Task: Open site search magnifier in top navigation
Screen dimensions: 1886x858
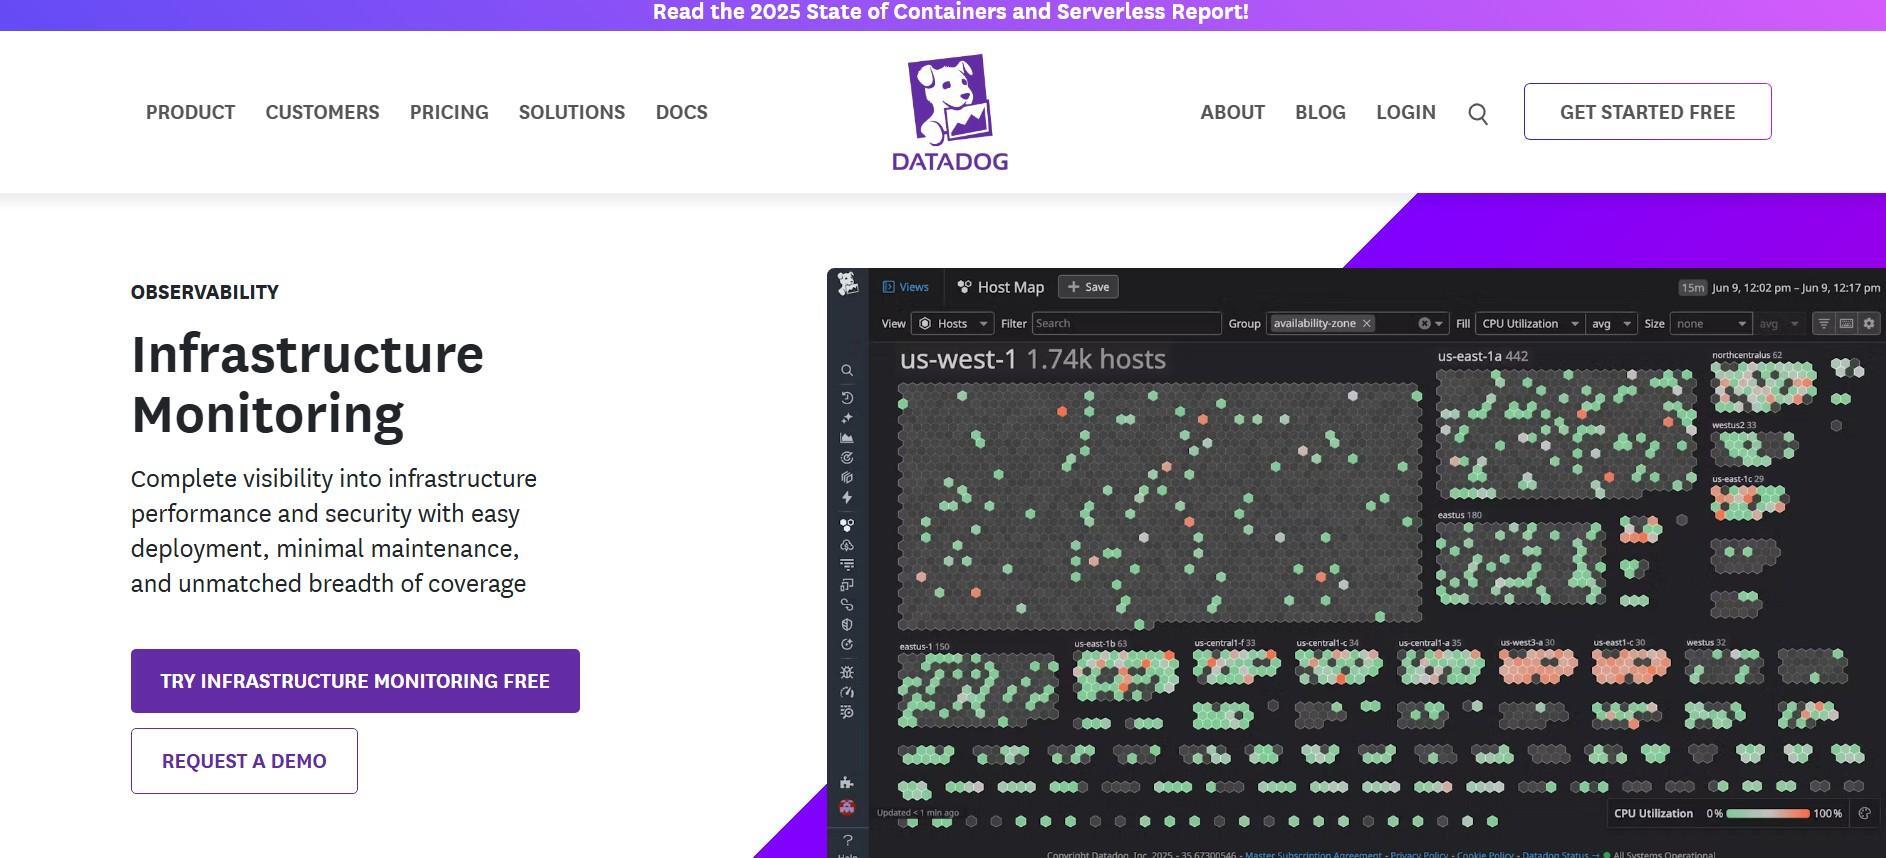Action: coord(1478,114)
